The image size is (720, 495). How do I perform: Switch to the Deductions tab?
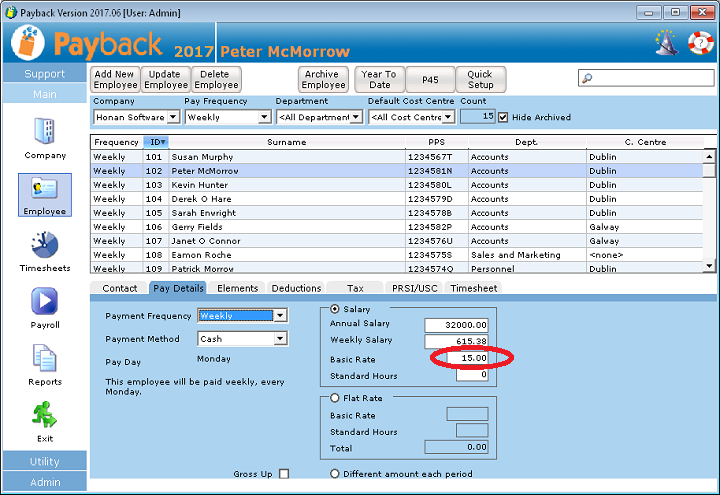296,288
